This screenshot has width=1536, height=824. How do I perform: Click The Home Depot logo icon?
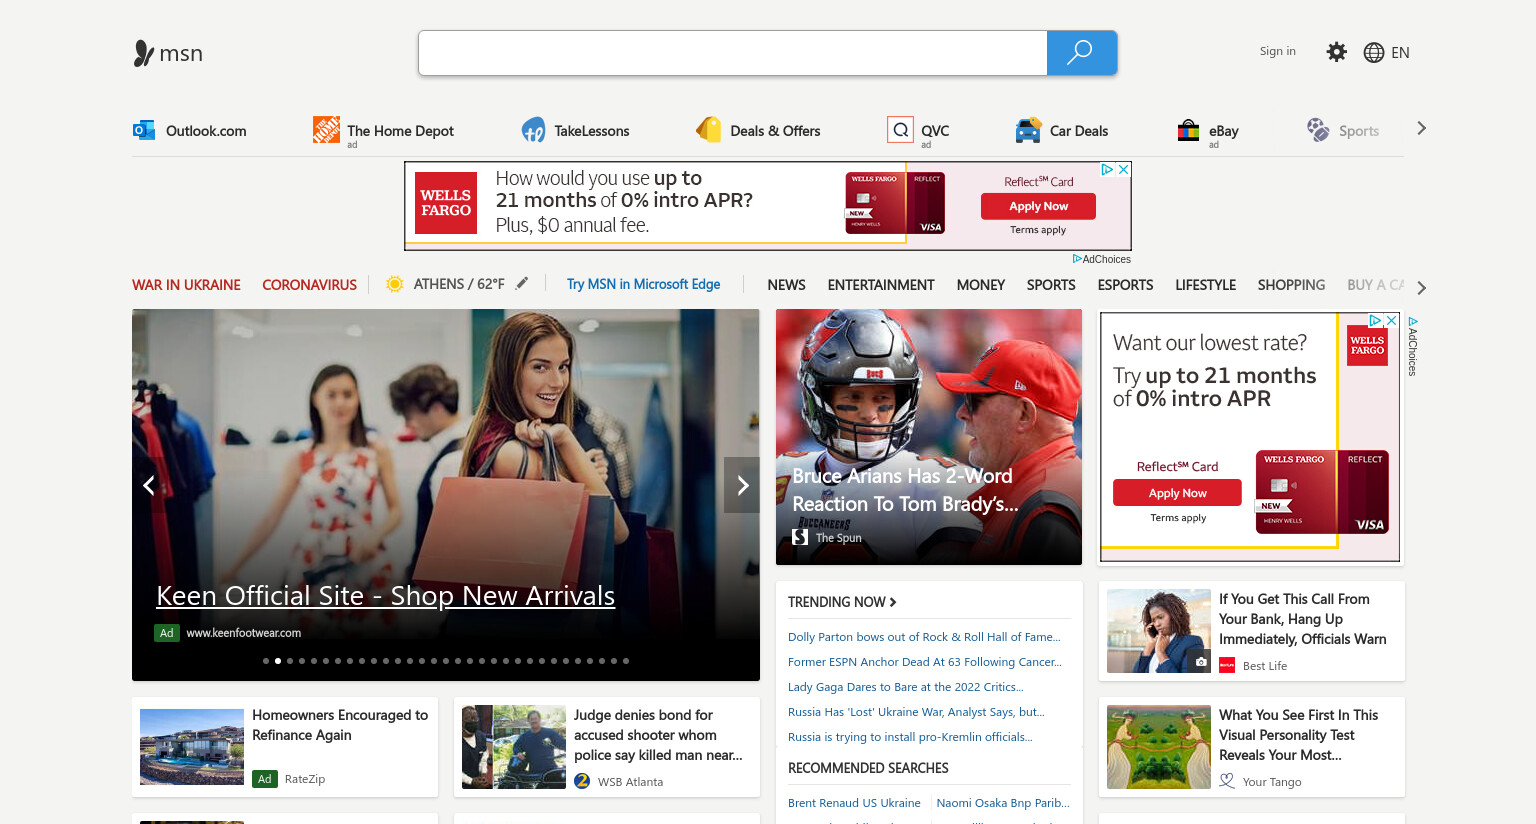pos(326,129)
